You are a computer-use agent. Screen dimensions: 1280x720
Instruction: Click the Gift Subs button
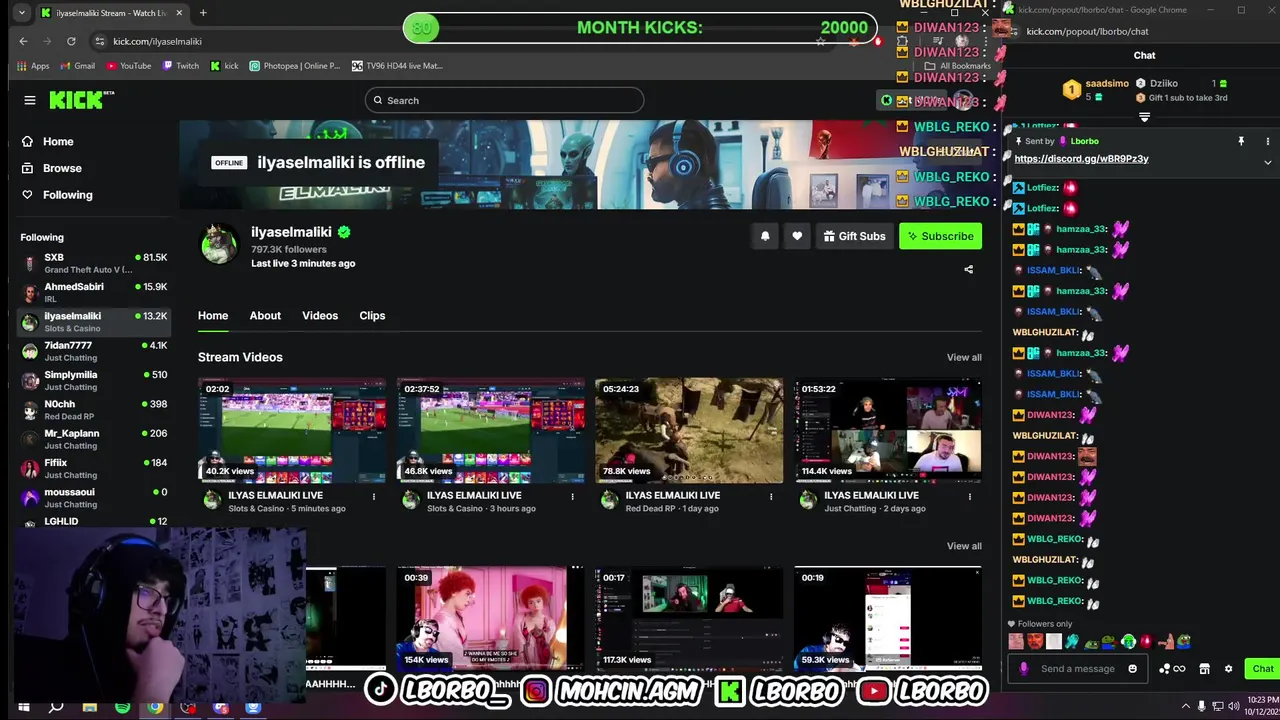(x=854, y=236)
